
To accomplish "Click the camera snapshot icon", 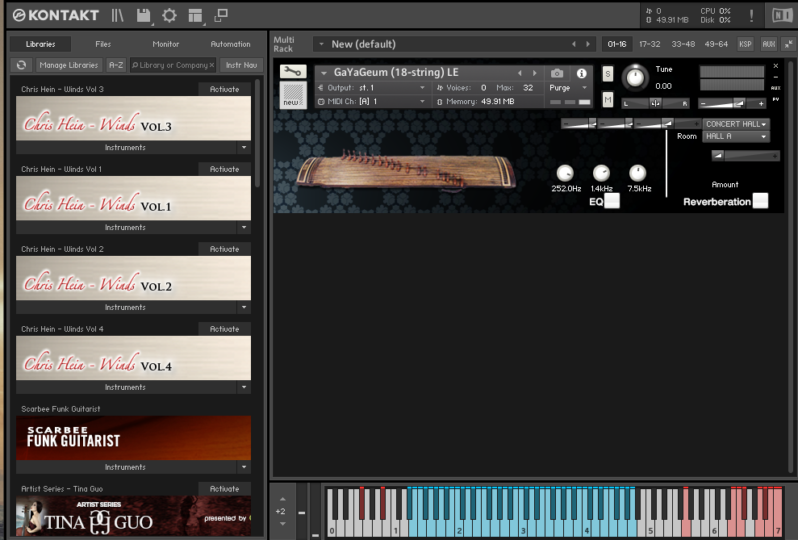I will click(x=557, y=73).
